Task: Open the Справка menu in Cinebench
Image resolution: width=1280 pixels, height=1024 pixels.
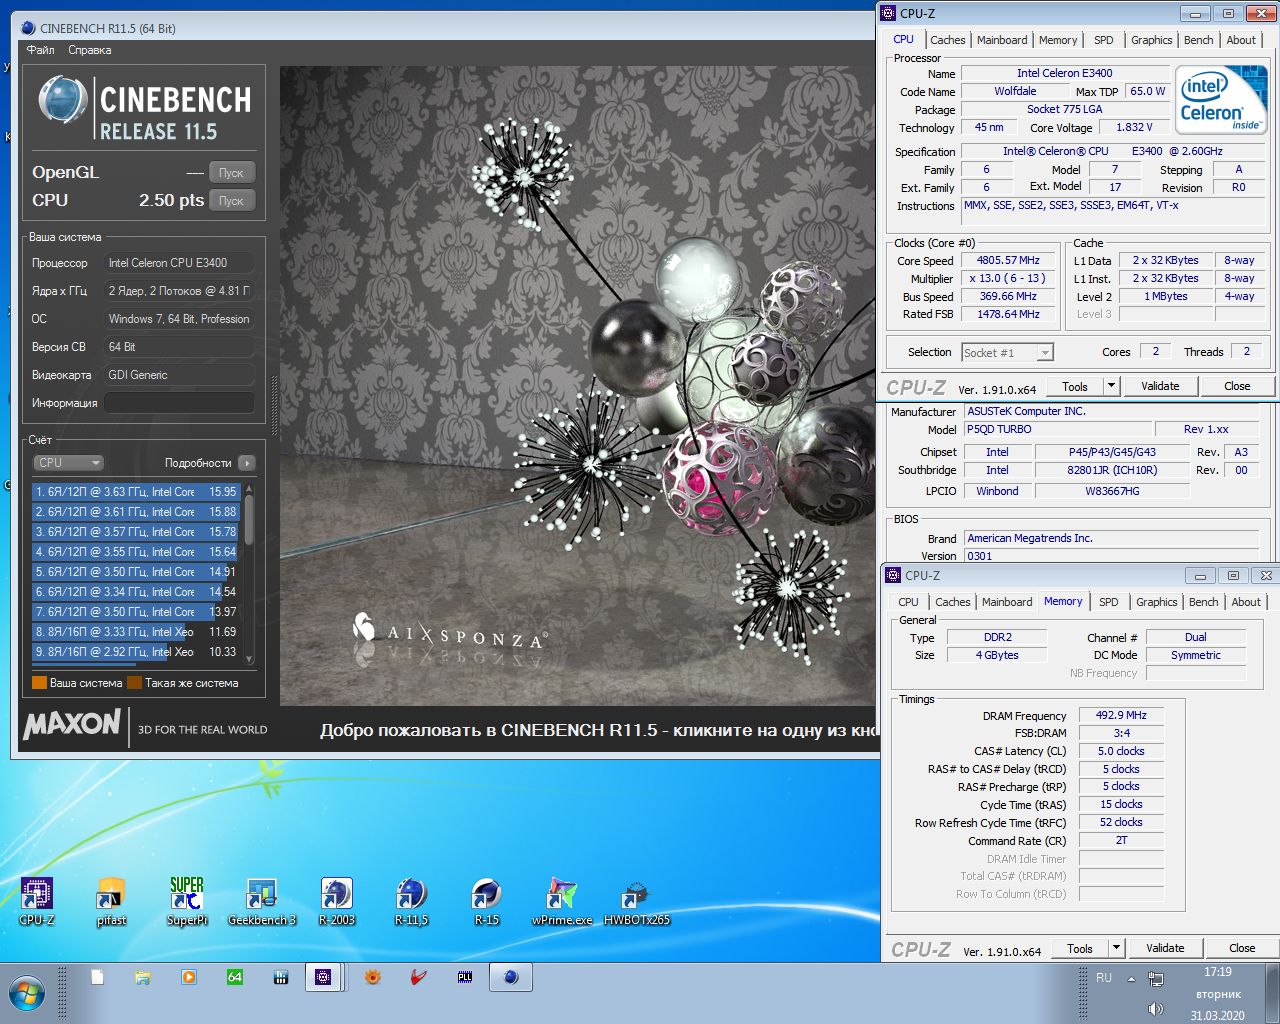Action: point(90,50)
